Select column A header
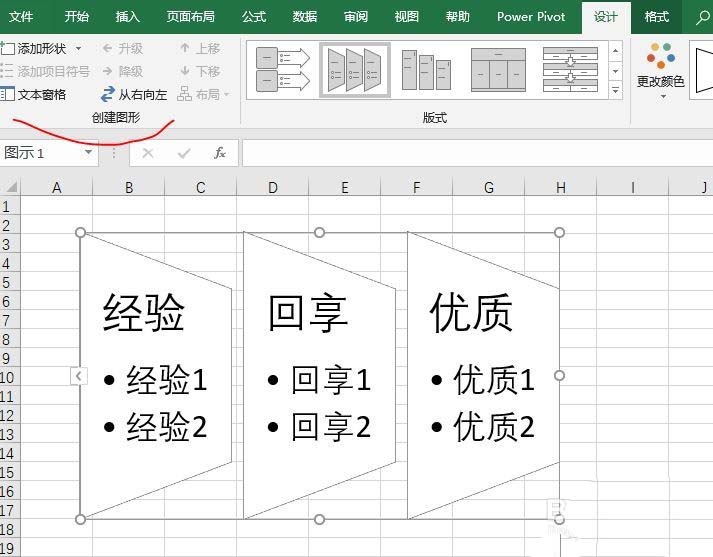Screen dimensions: 713x557 (56, 187)
